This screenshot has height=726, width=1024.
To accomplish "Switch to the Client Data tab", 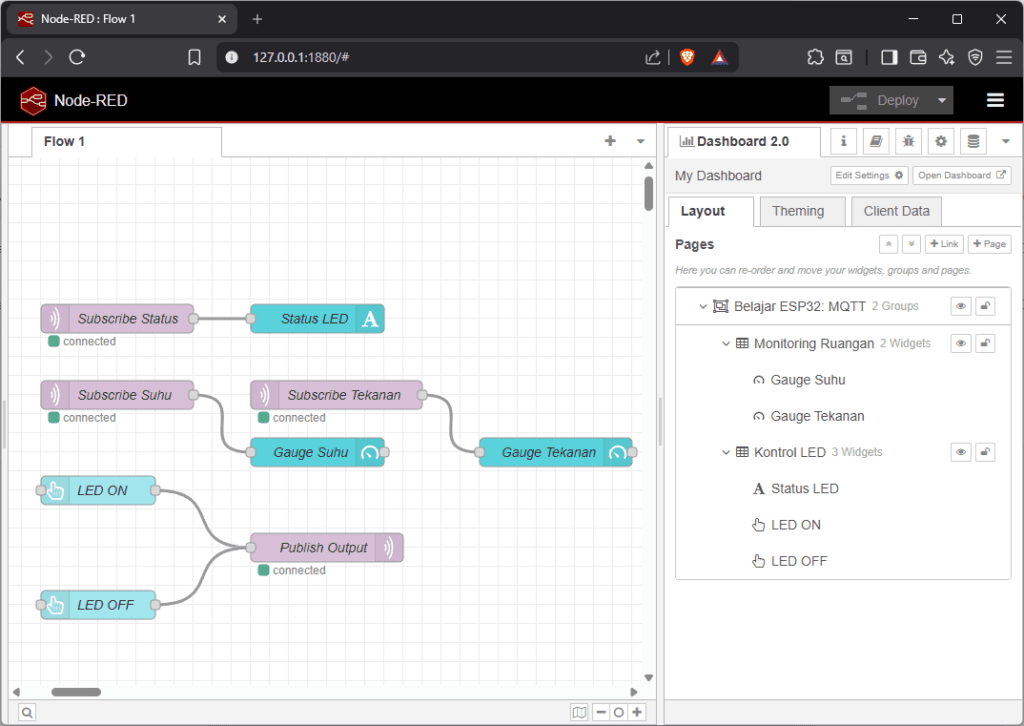I will click(896, 212).
